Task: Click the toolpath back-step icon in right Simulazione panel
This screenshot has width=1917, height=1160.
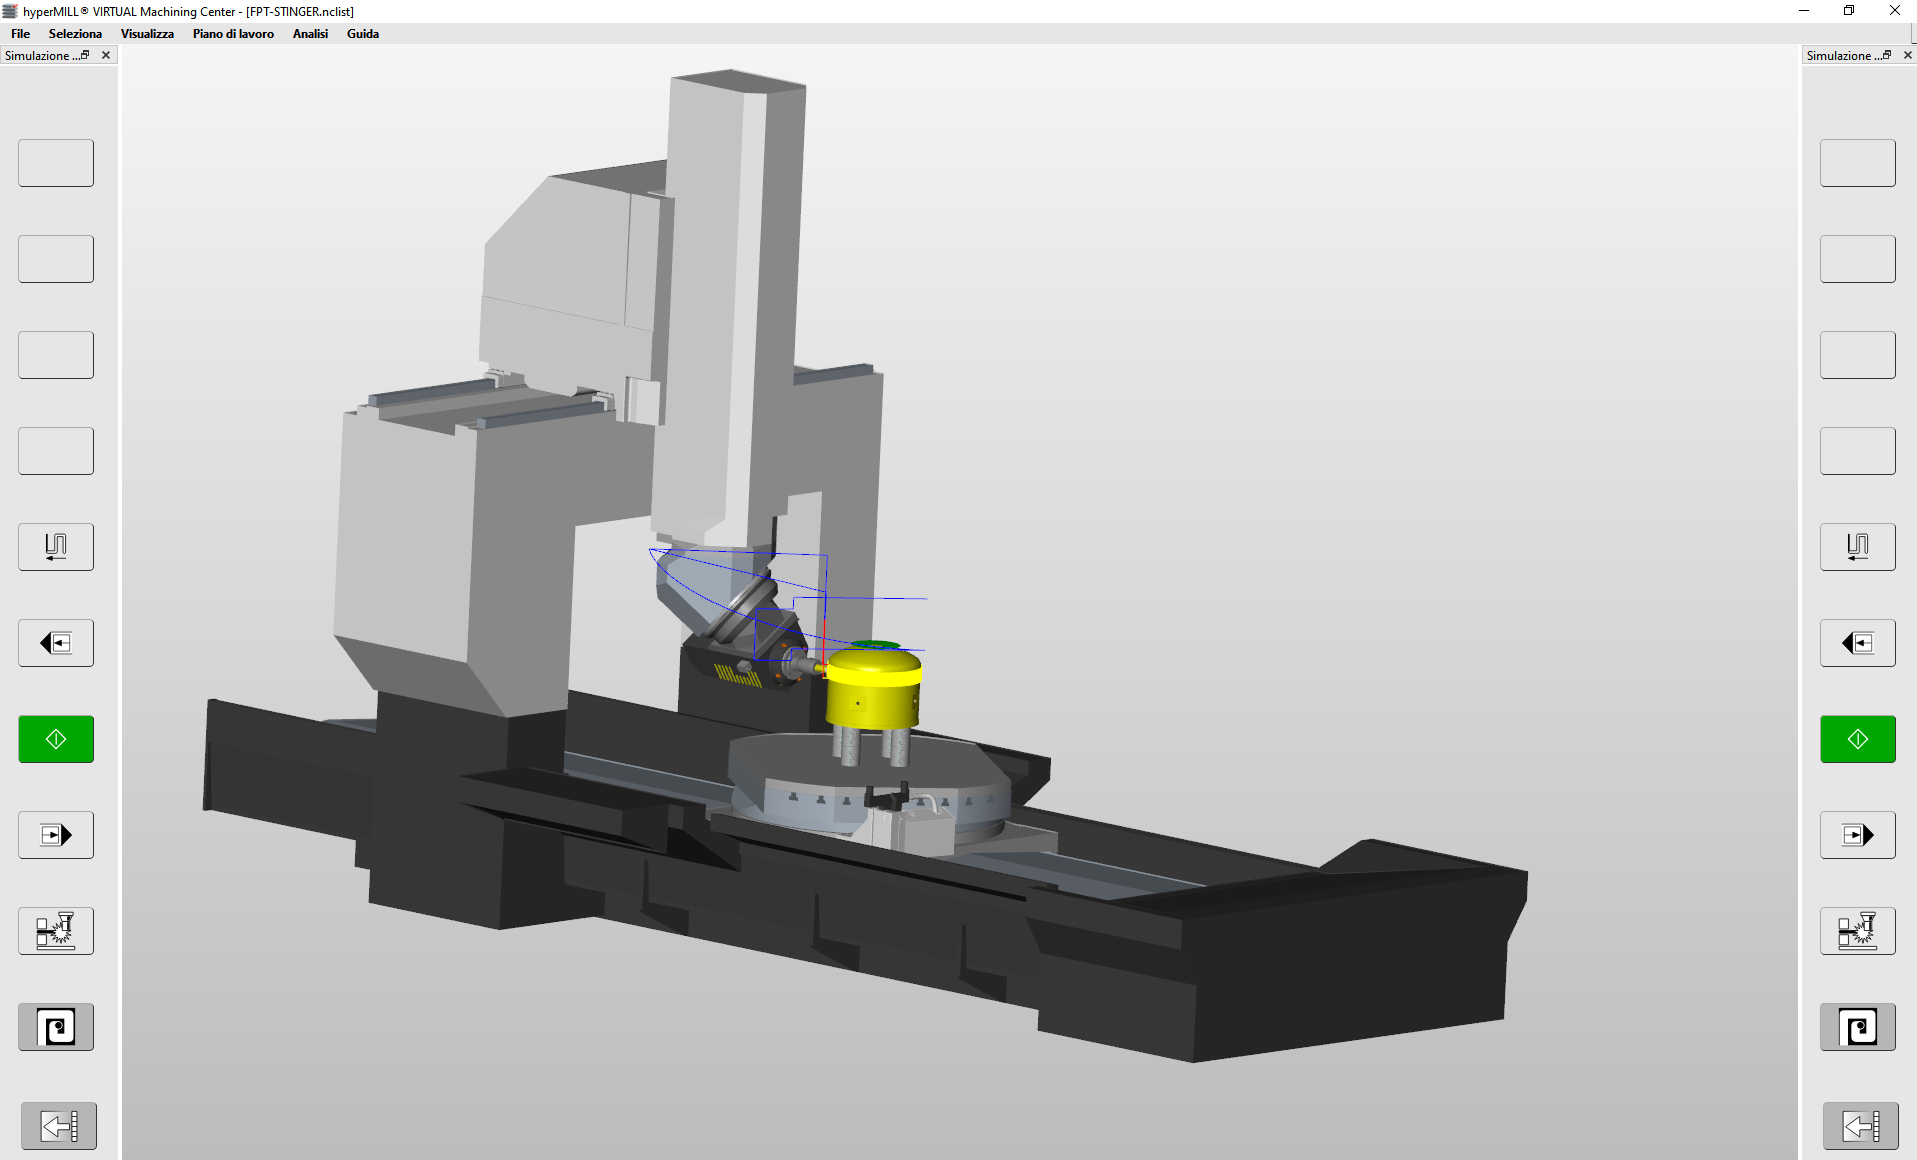Action: 1858,547
